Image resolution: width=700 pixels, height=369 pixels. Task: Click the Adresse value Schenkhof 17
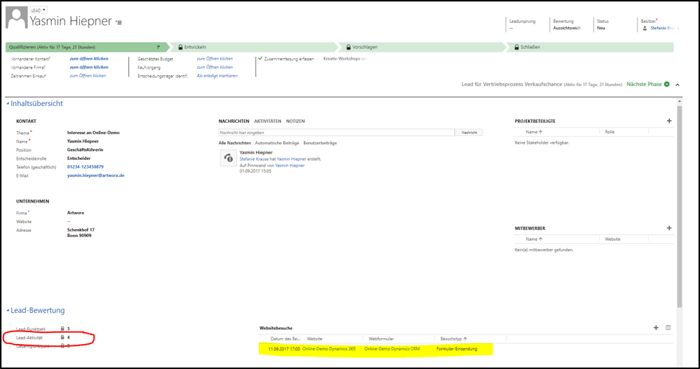click(81, 230)
